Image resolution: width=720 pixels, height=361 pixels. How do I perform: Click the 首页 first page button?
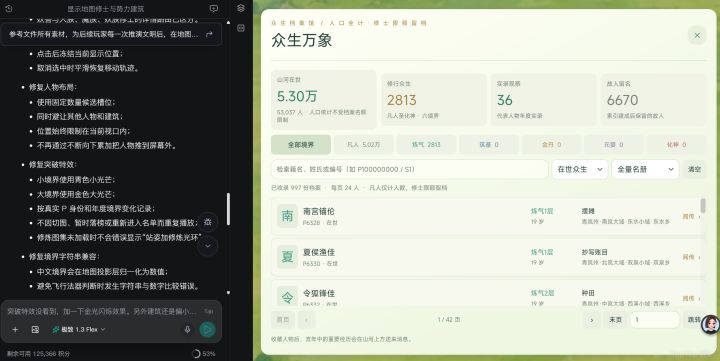pos(283,320)
